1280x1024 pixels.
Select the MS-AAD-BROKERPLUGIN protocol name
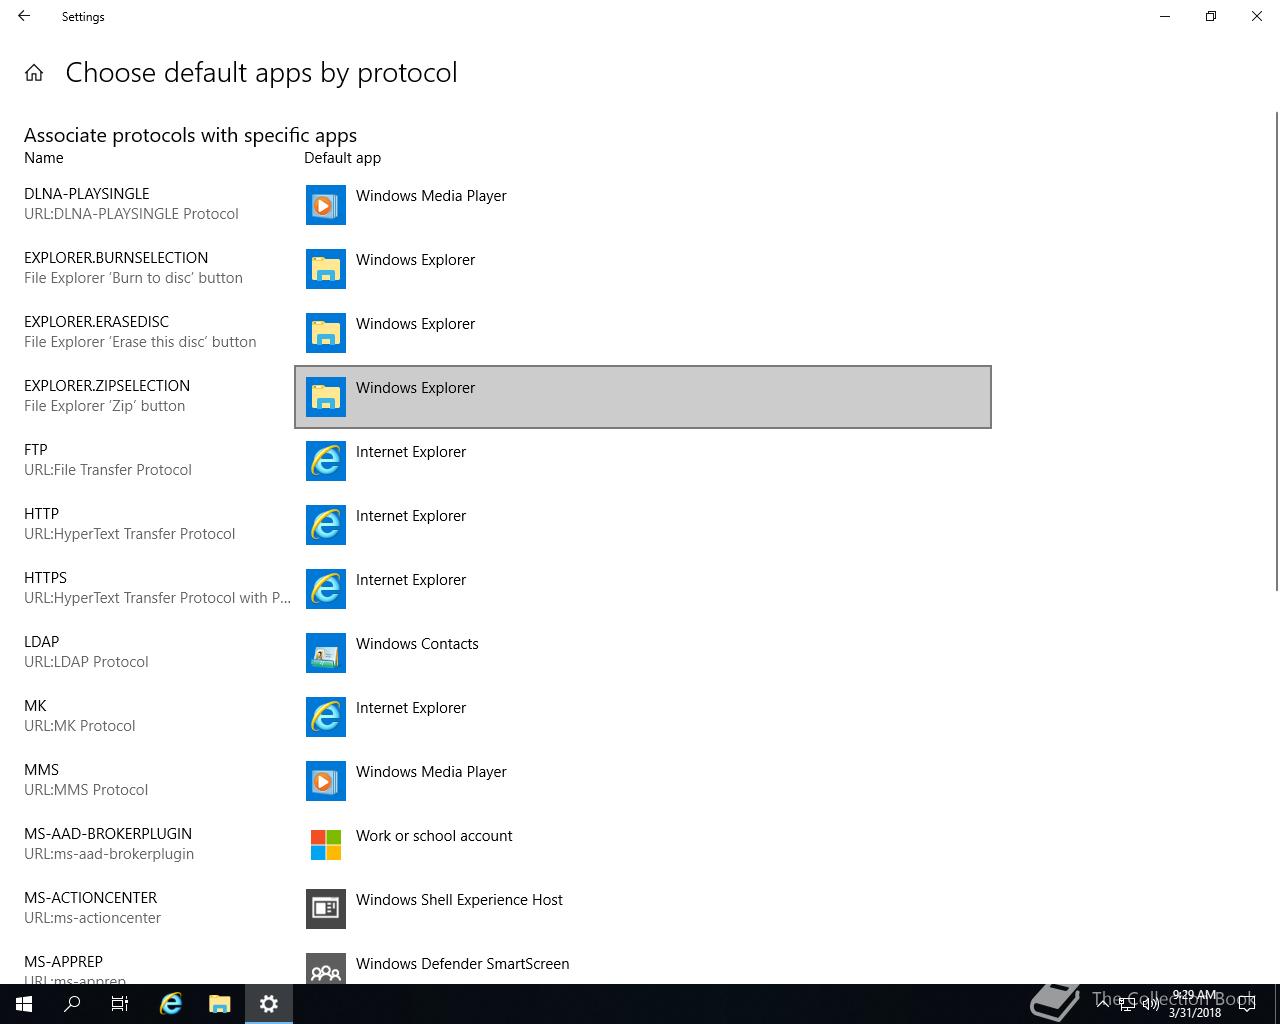pyautogui.click(x=108, y=834)
